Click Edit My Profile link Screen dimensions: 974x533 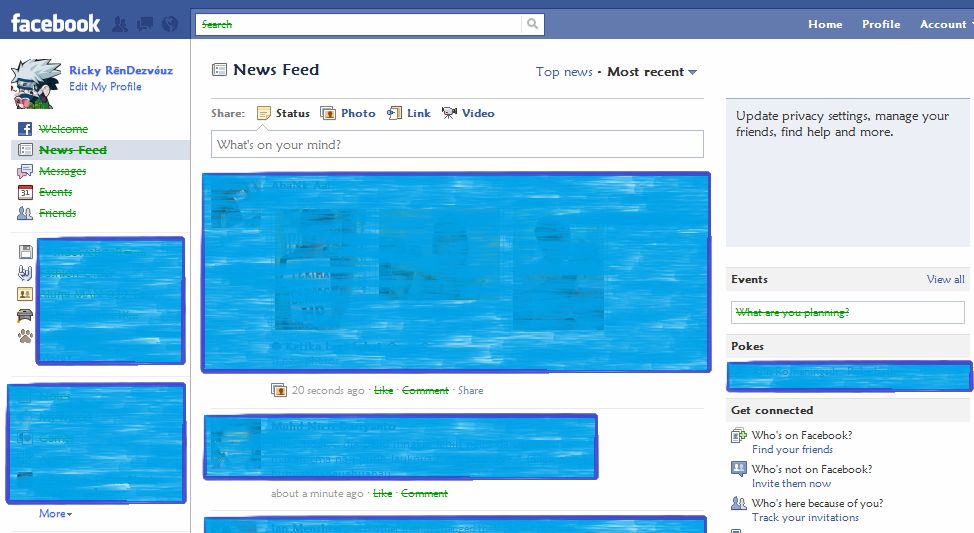pos(105,86)
